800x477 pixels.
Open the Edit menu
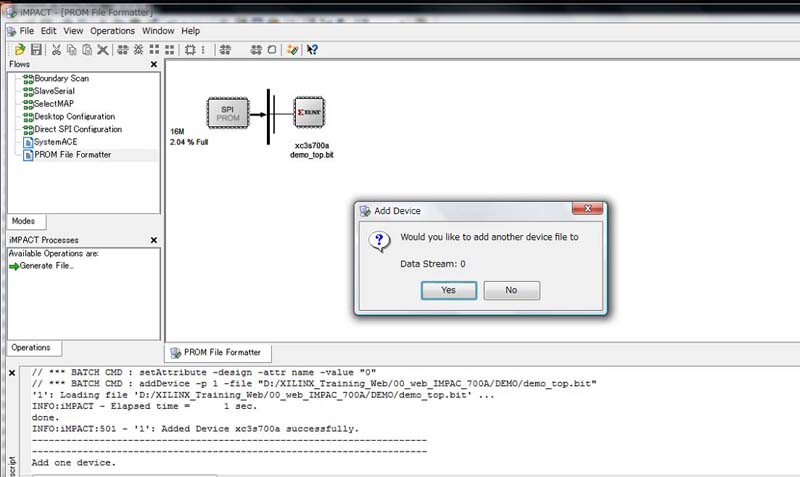click(48, 31)
